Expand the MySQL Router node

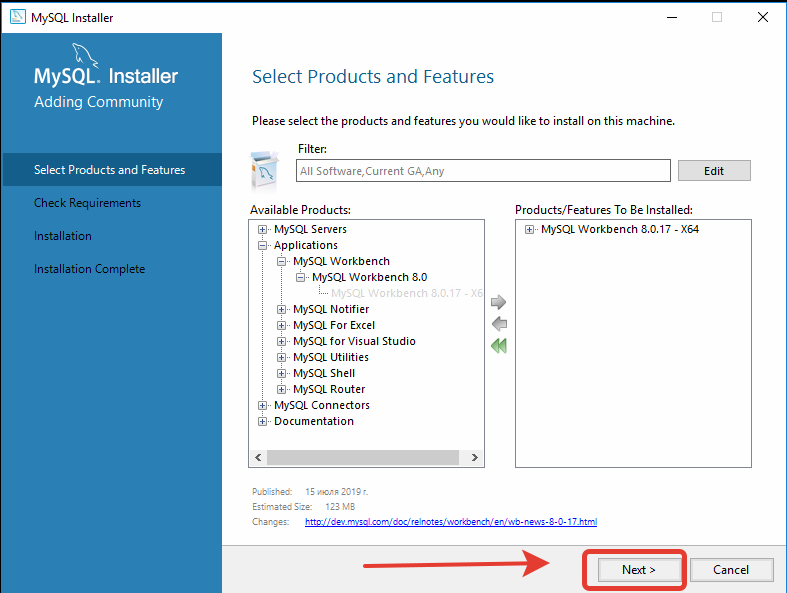(x=281, y=389)
